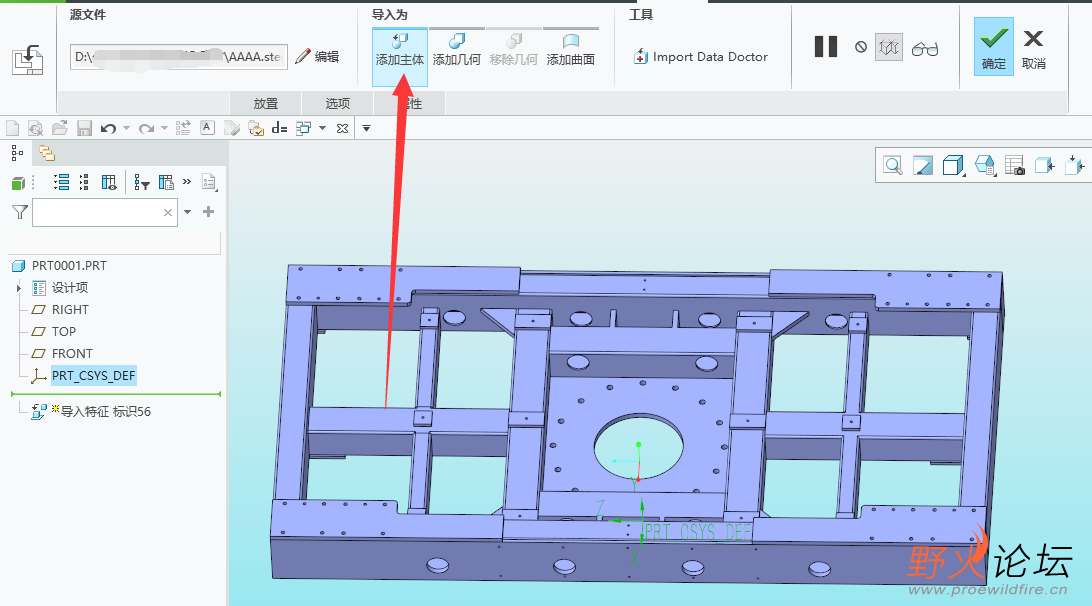Image resolution: width=1092 pixels, height=606 pixels.
Task: Switch to the Layer Tree folder tab
Action: [47, 153]
